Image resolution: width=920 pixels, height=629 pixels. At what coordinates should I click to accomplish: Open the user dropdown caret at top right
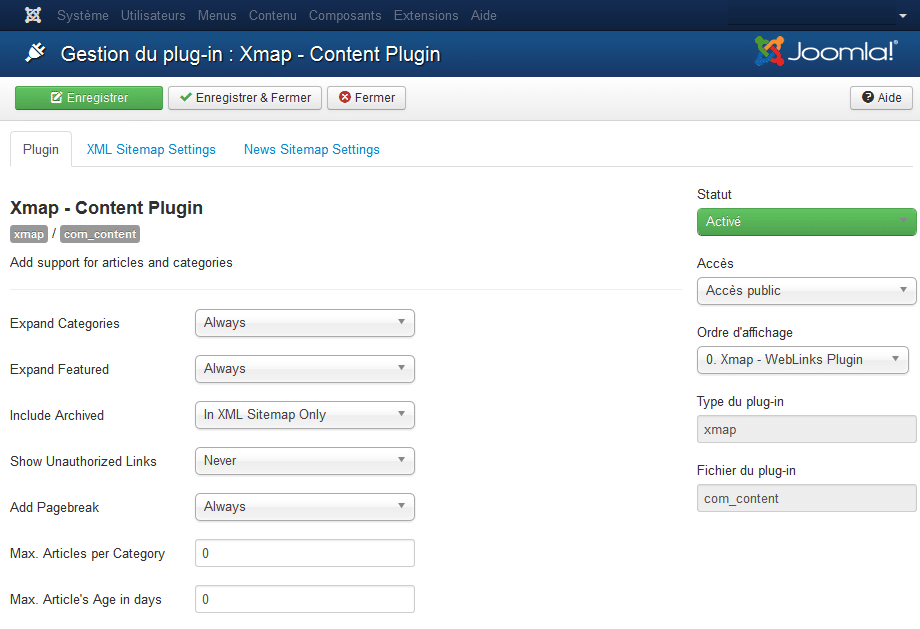[902, 16]
